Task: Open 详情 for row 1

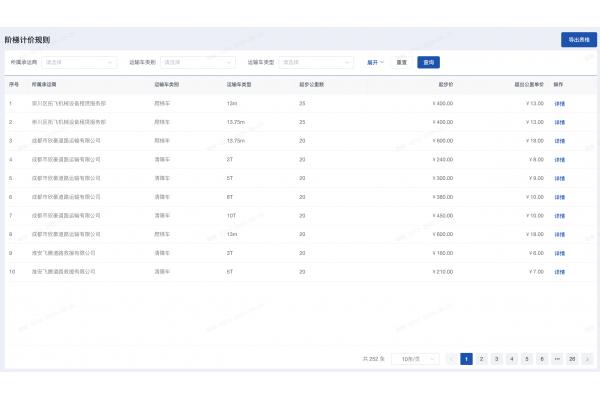Action: pos(559,103)
